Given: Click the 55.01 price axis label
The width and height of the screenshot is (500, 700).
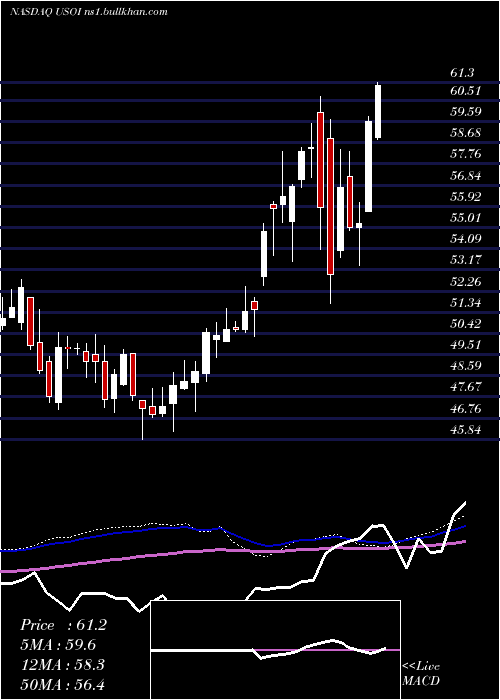Looking at the screenshot, I should pyautogui.click(x=466, y=217).
